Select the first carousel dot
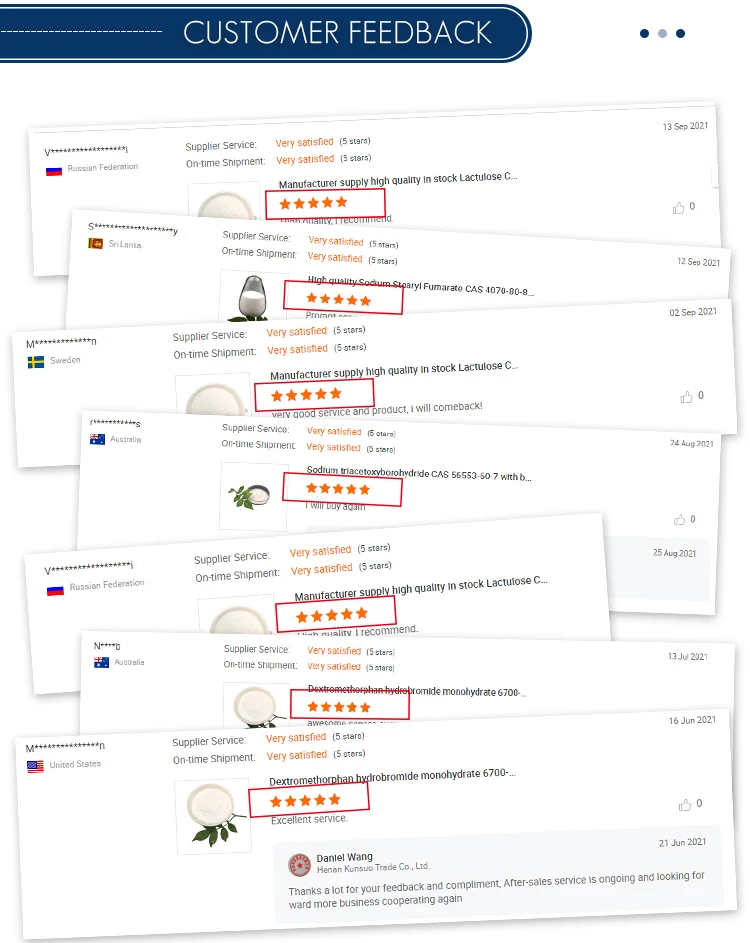This screenshot has height=943, width=750. coord(644,34)
